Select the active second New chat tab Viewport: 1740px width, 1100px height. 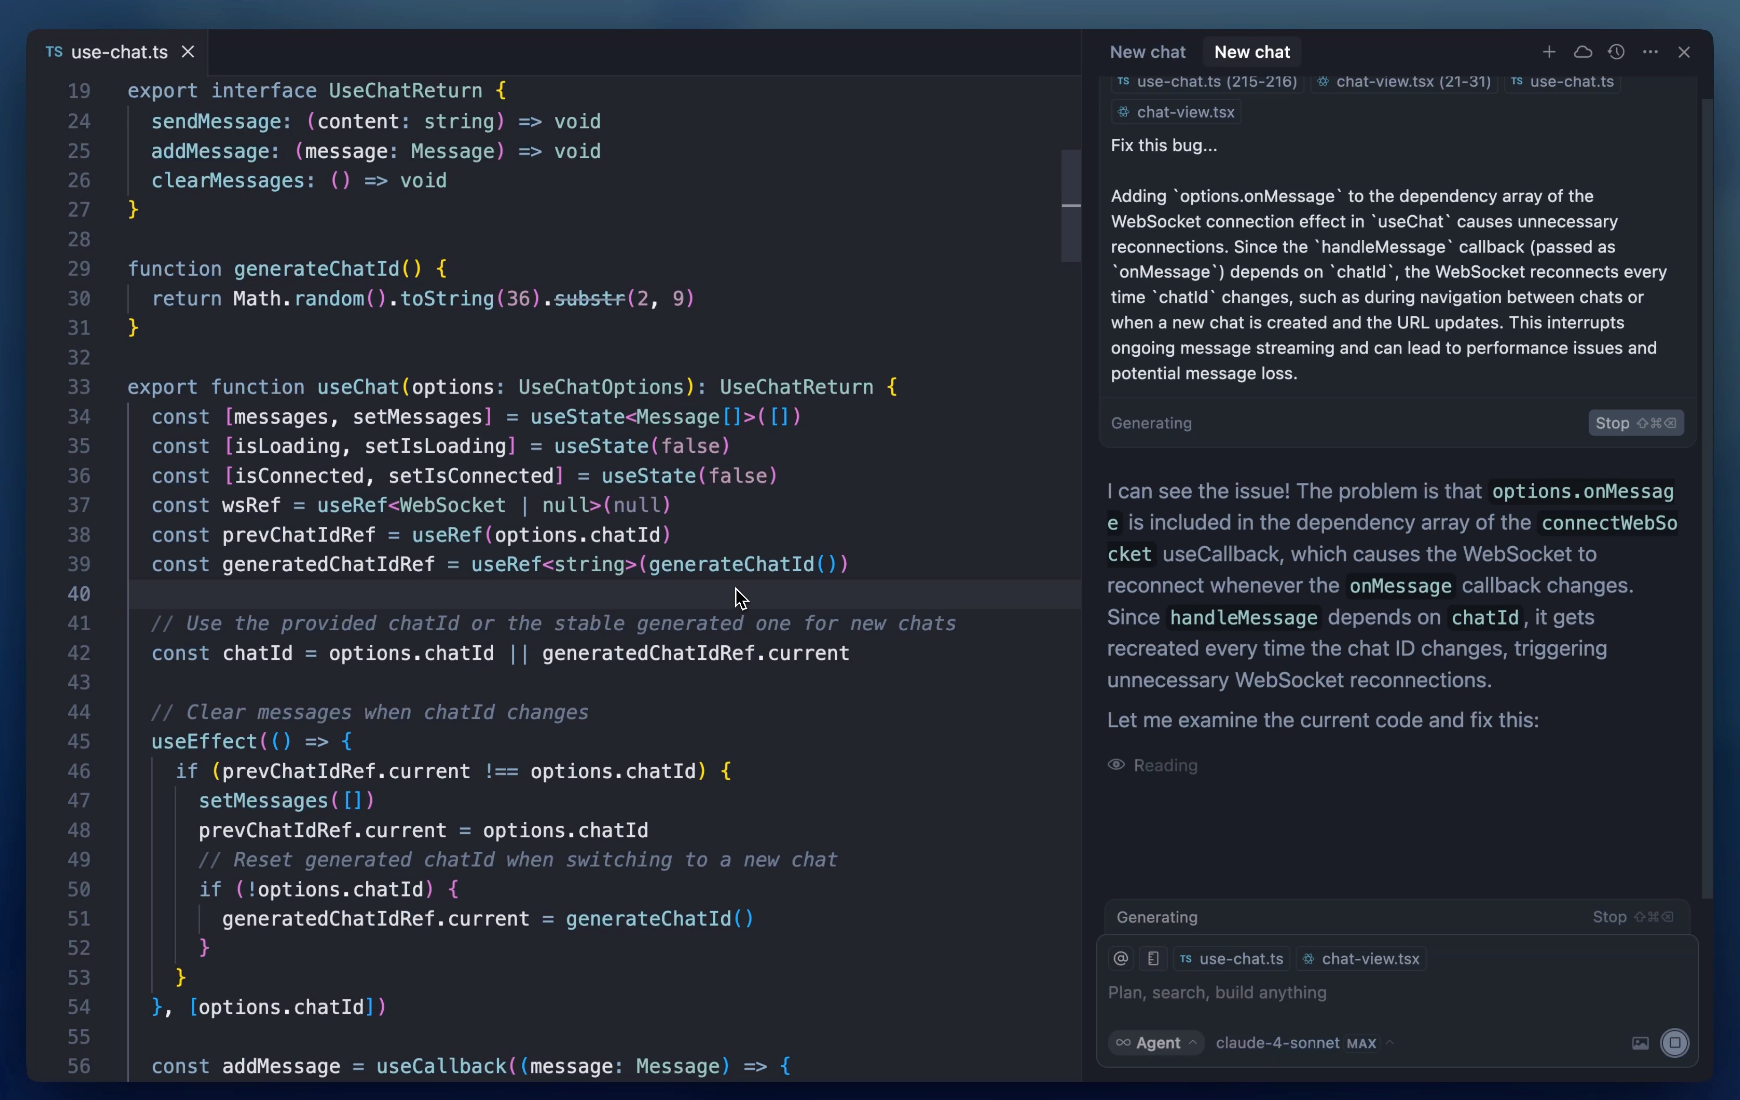1252,52
